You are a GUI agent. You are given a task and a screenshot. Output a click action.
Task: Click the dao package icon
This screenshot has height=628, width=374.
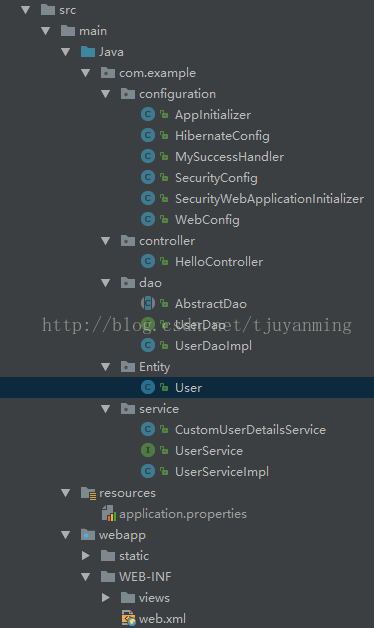coord(128,282)
